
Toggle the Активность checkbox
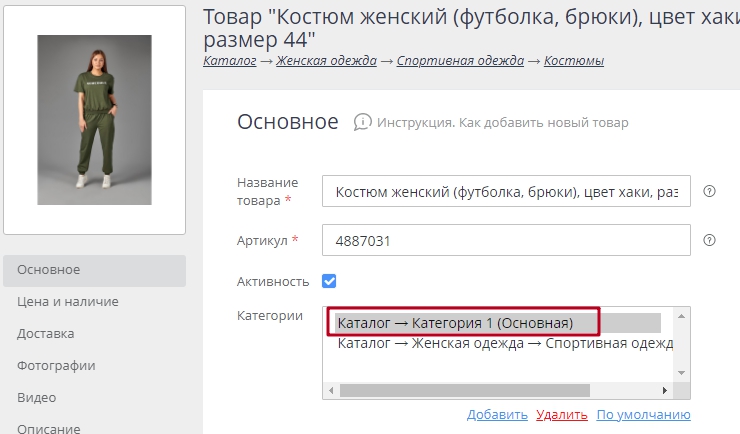tap(329, 281)
